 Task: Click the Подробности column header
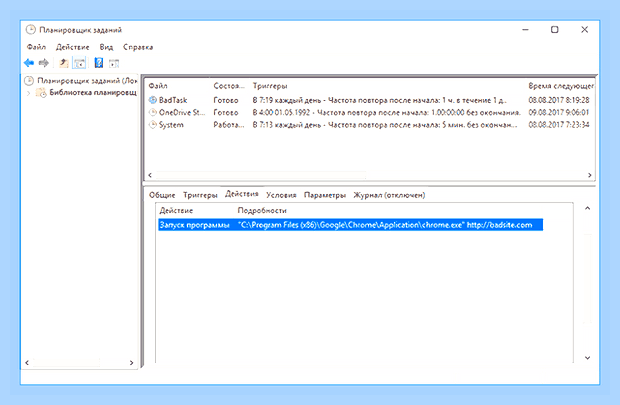point(262,210)
